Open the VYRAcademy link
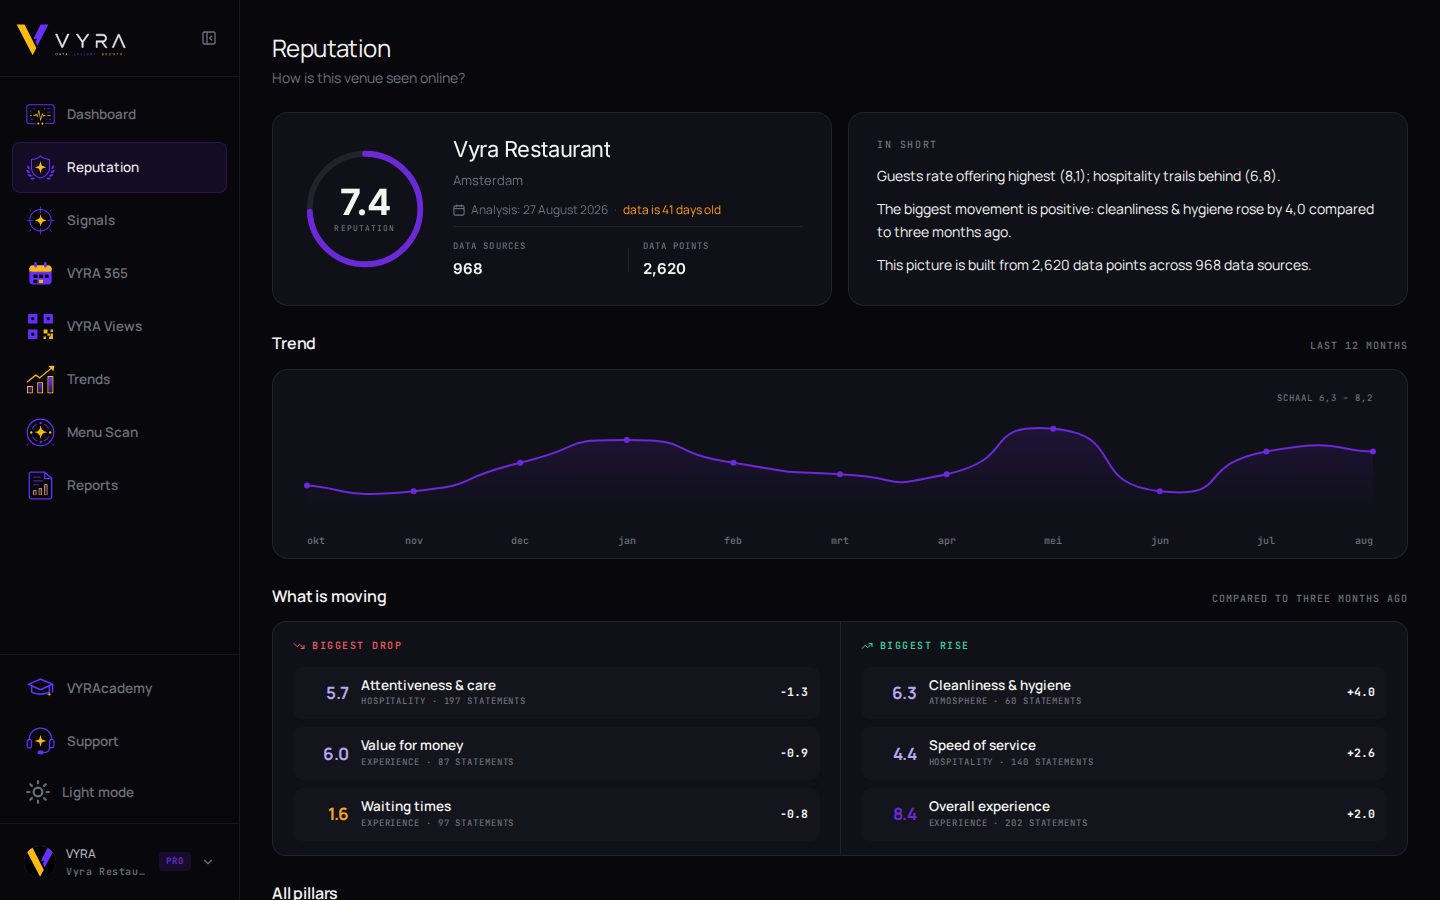Screen dimensions: 1440x900 119,688
